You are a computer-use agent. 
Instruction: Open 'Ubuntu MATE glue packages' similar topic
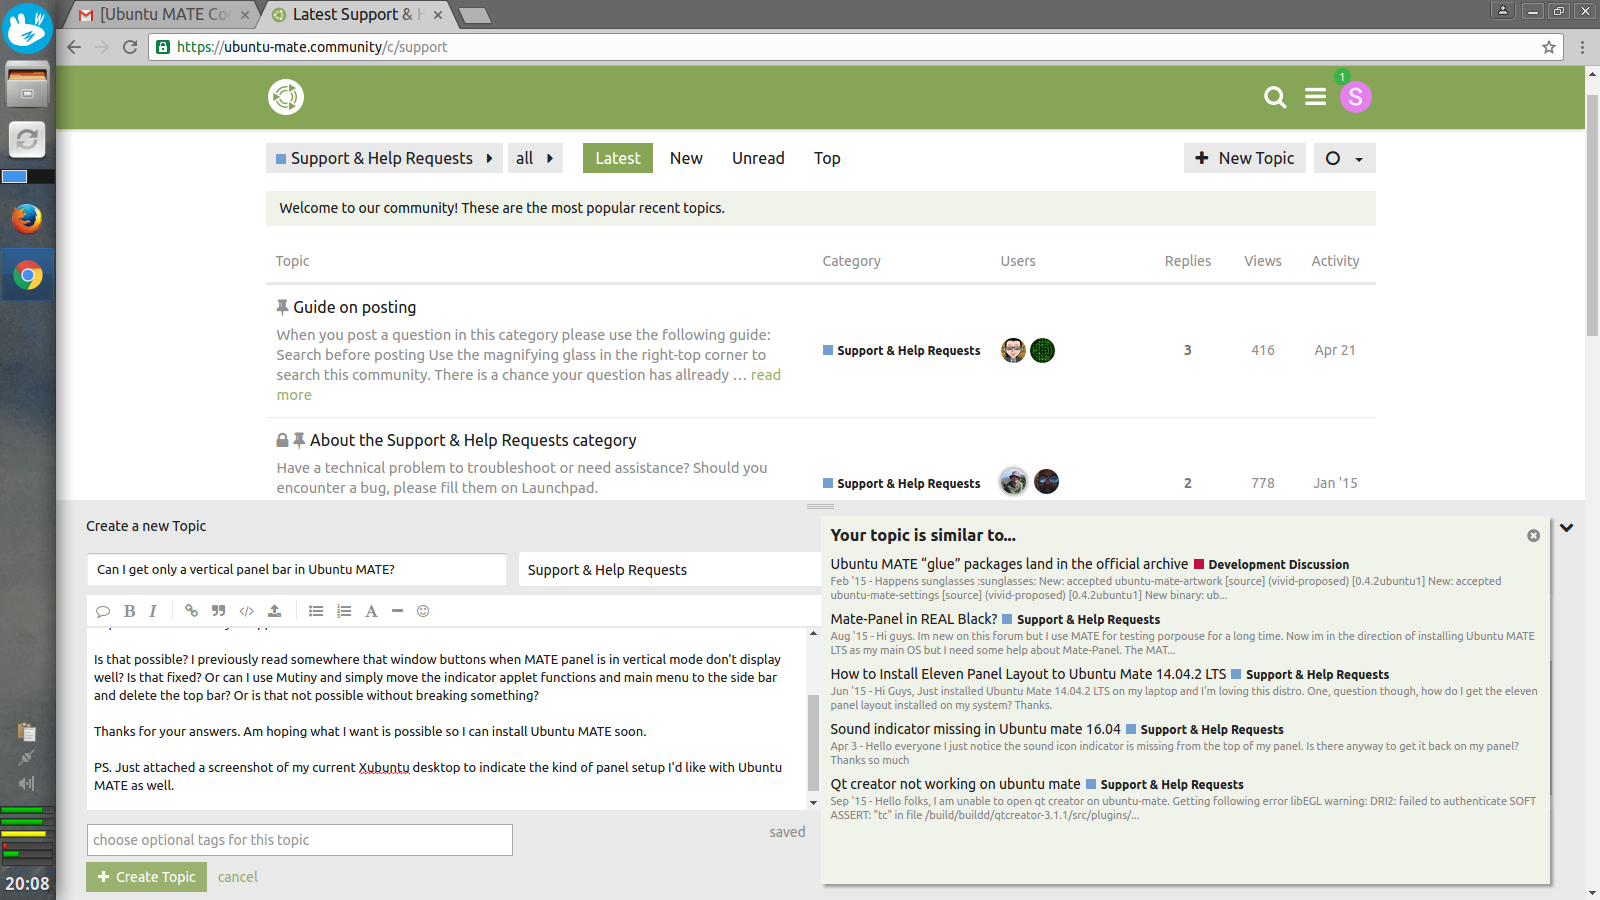coord(1010,564)
